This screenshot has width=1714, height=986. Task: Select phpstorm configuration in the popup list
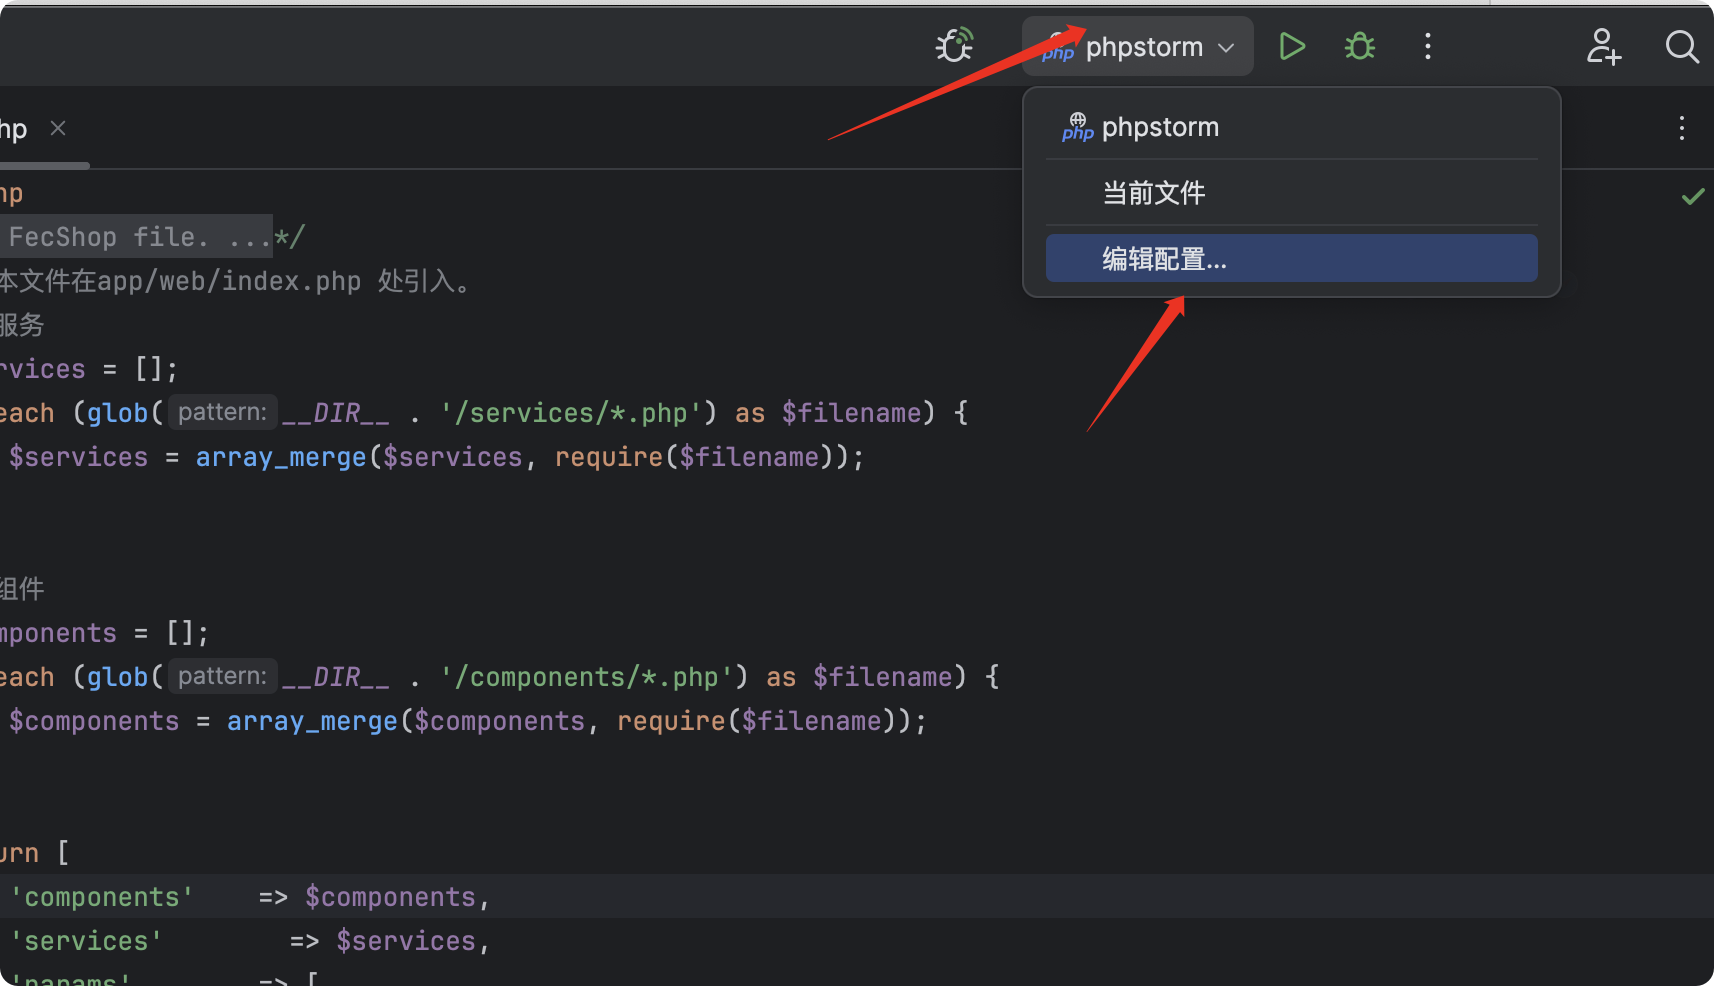1160,127
